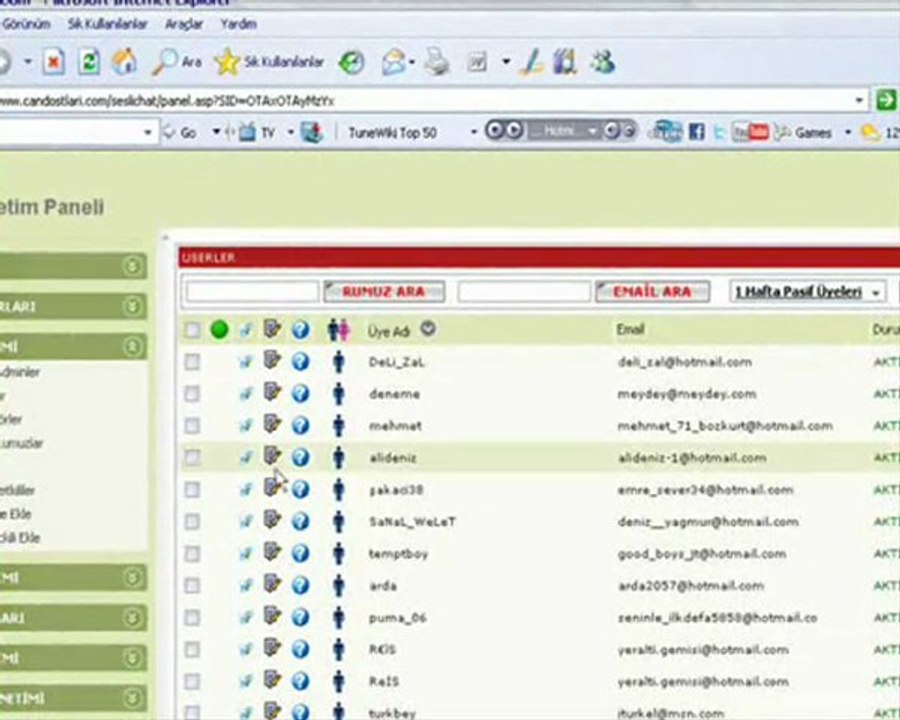Viewport: 900px width, 720px height.
Task: Click the gender filter header icon
Action: [x=338, y=330]
